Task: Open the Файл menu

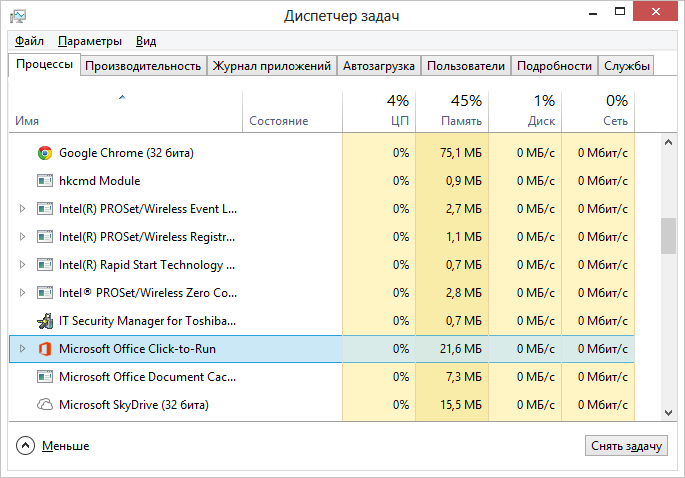Action: [x=29, y=41]
